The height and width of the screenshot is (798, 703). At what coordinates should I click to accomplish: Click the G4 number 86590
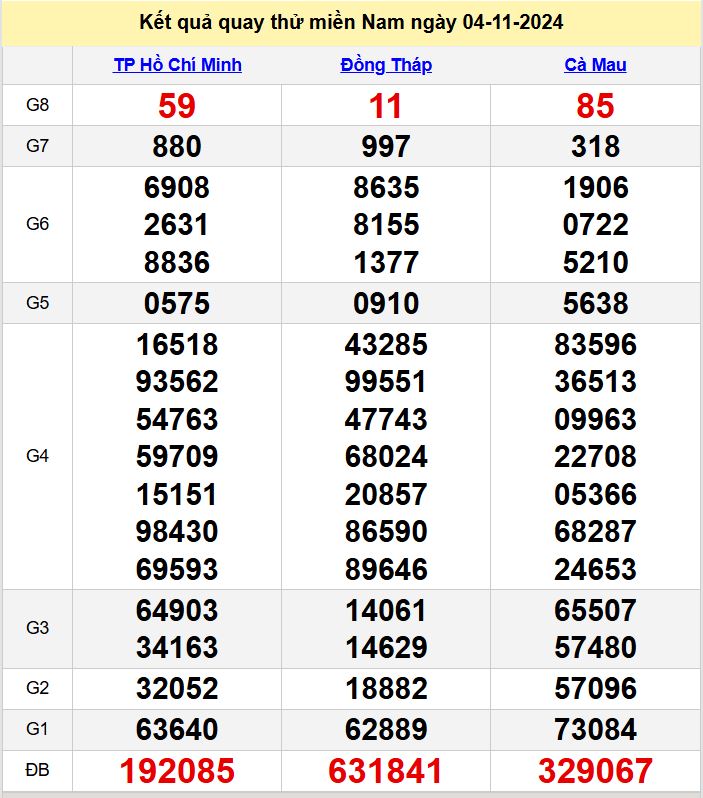click(386, 532)
